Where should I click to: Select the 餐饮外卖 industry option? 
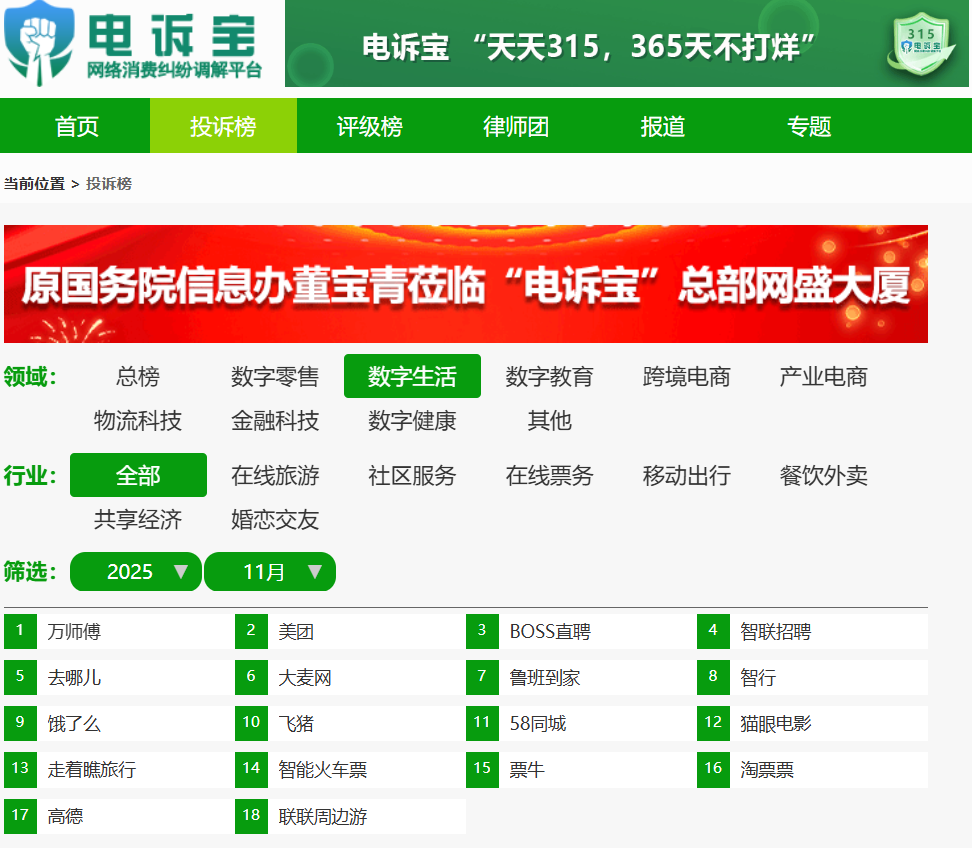(x=823, y=476)
